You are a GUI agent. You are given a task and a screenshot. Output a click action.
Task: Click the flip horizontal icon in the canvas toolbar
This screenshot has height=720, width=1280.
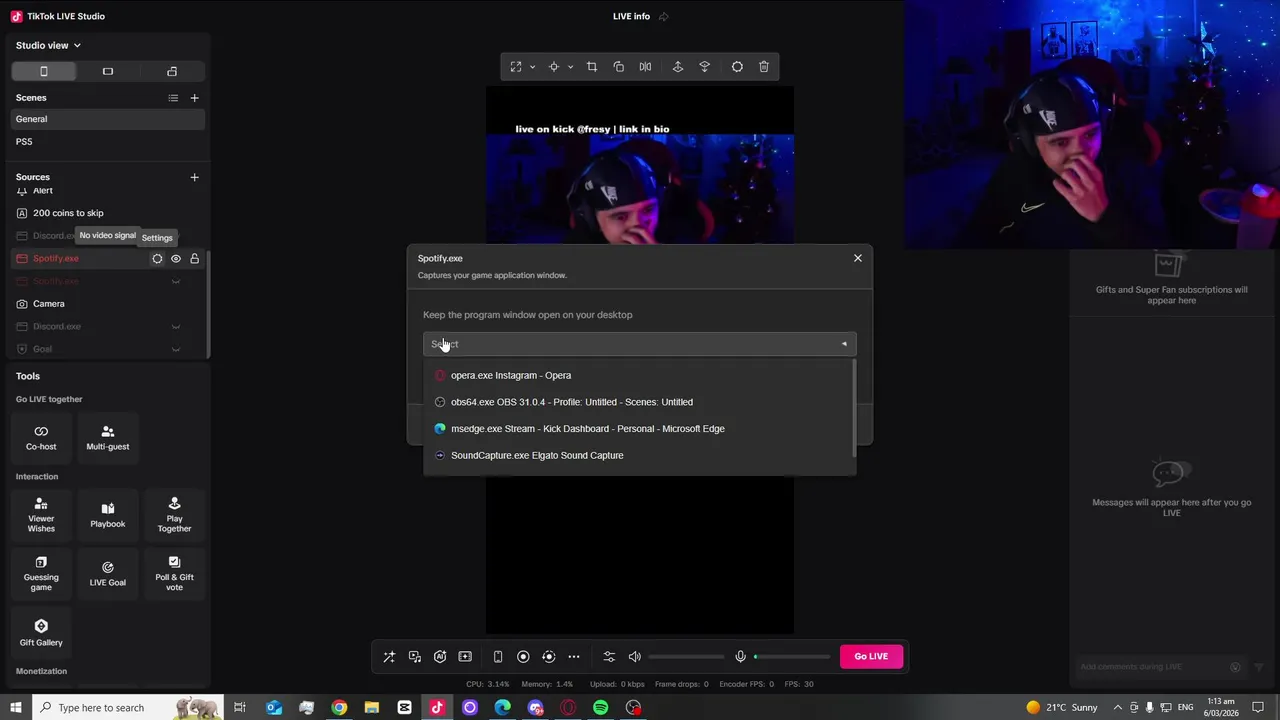point(645,67)
